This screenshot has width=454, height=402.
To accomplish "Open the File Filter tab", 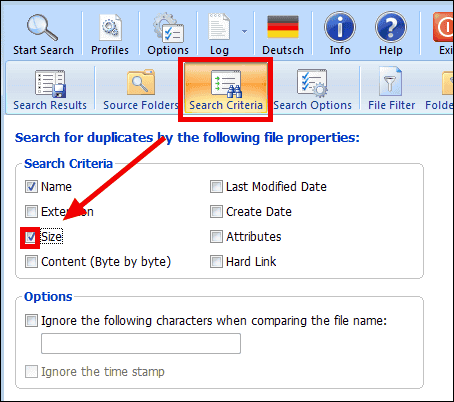I will pyautogui.click(x=391, y=89).
